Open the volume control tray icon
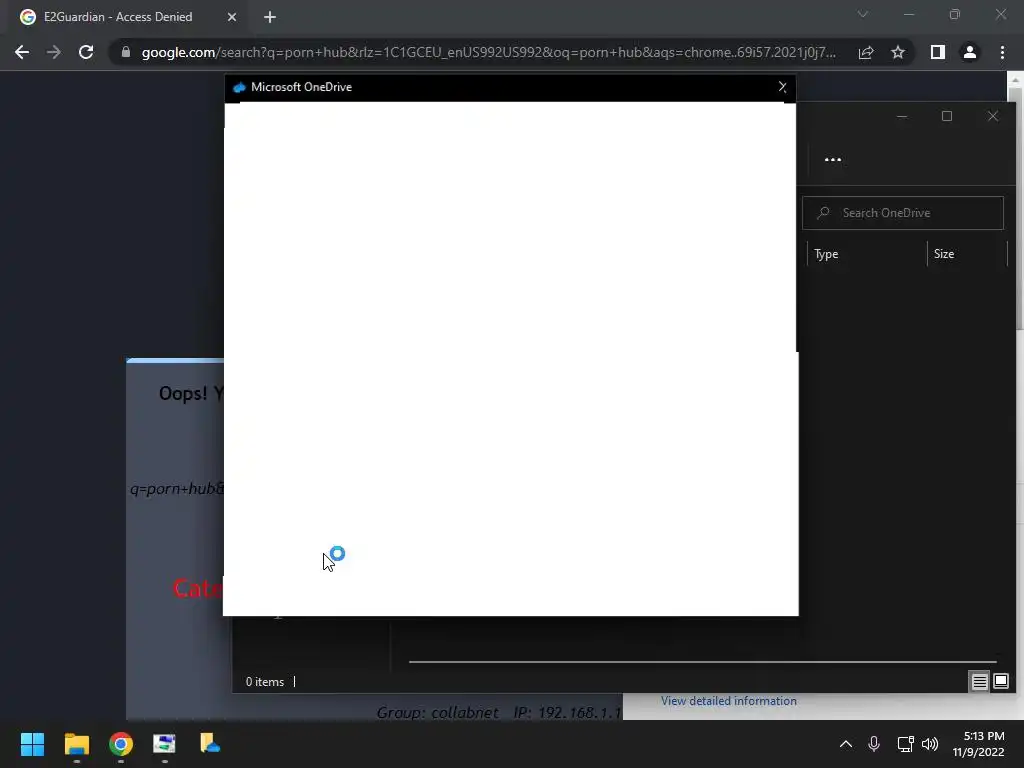Image resolution: width=1024 pixels, height=768 pixels. [930, 744]
